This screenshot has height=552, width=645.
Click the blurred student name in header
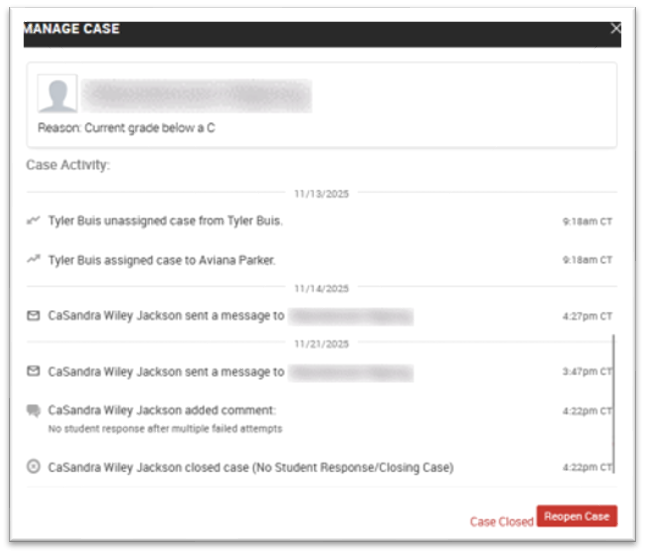click(197, 95)
